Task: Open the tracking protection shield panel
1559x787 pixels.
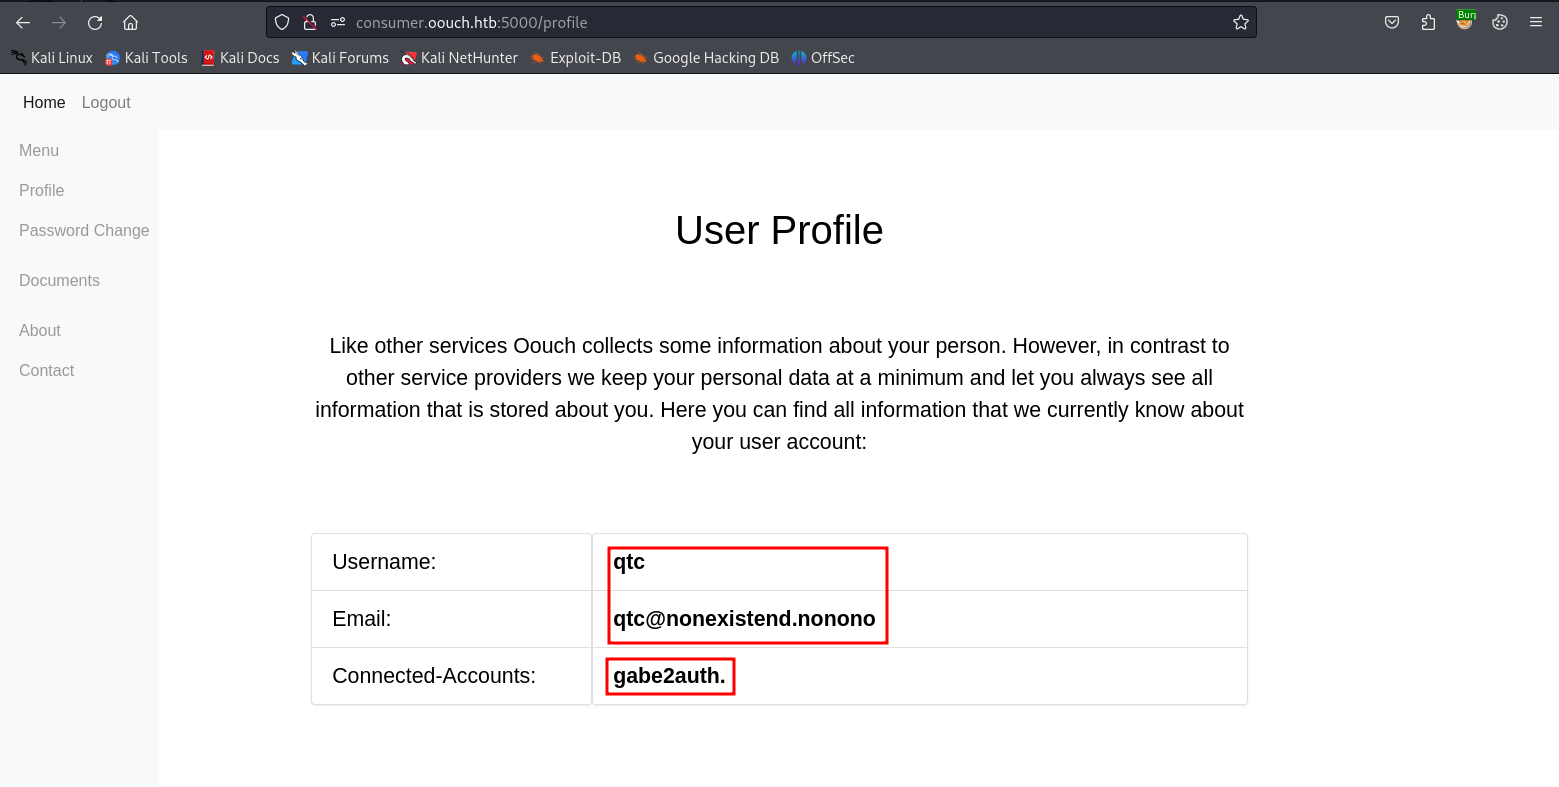Action: coord(283,22)
